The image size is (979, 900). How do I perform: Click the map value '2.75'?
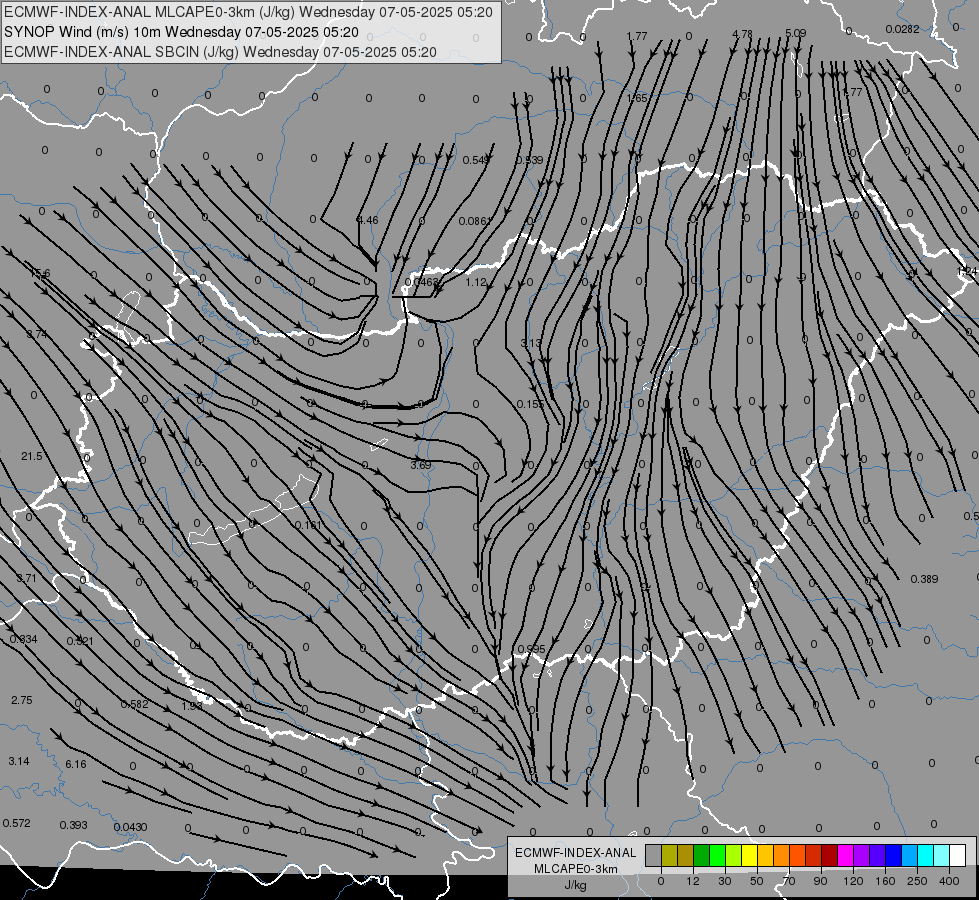22,700
